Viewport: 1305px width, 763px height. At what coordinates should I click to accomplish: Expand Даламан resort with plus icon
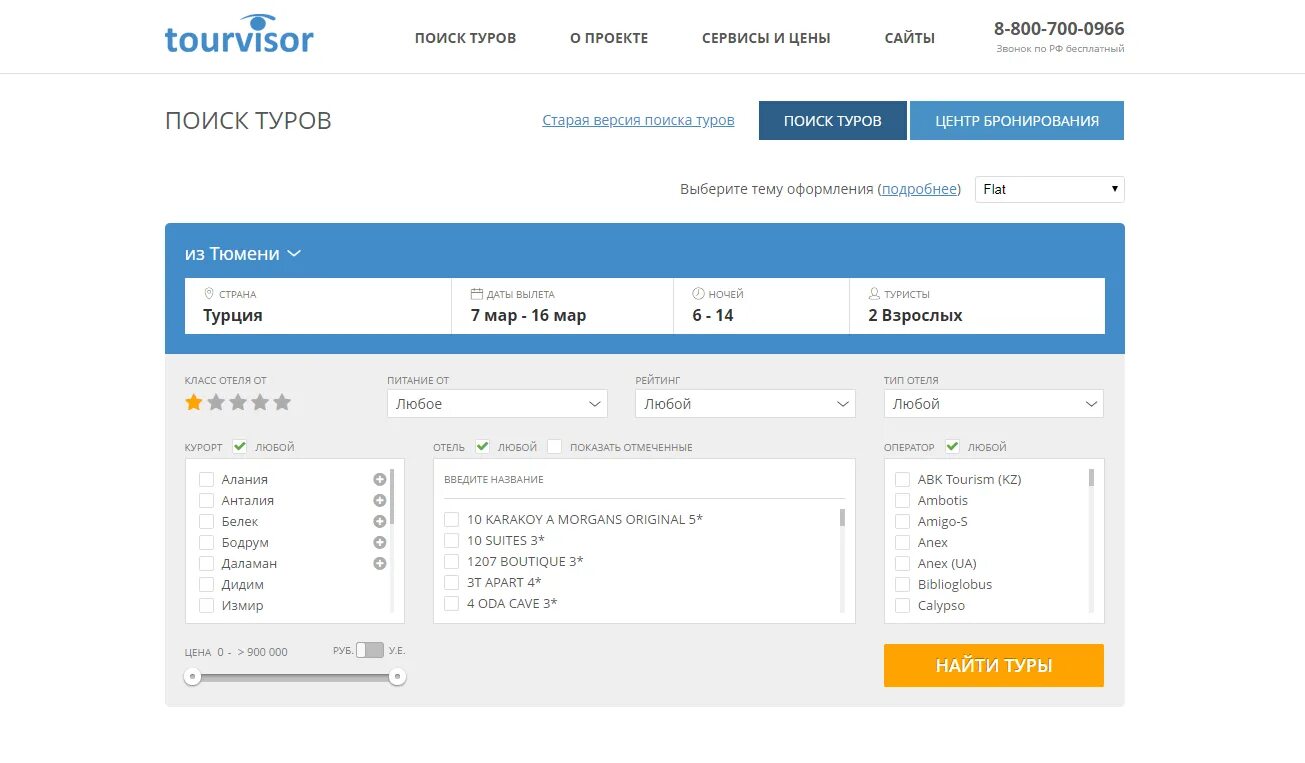(x=380, y=564)
